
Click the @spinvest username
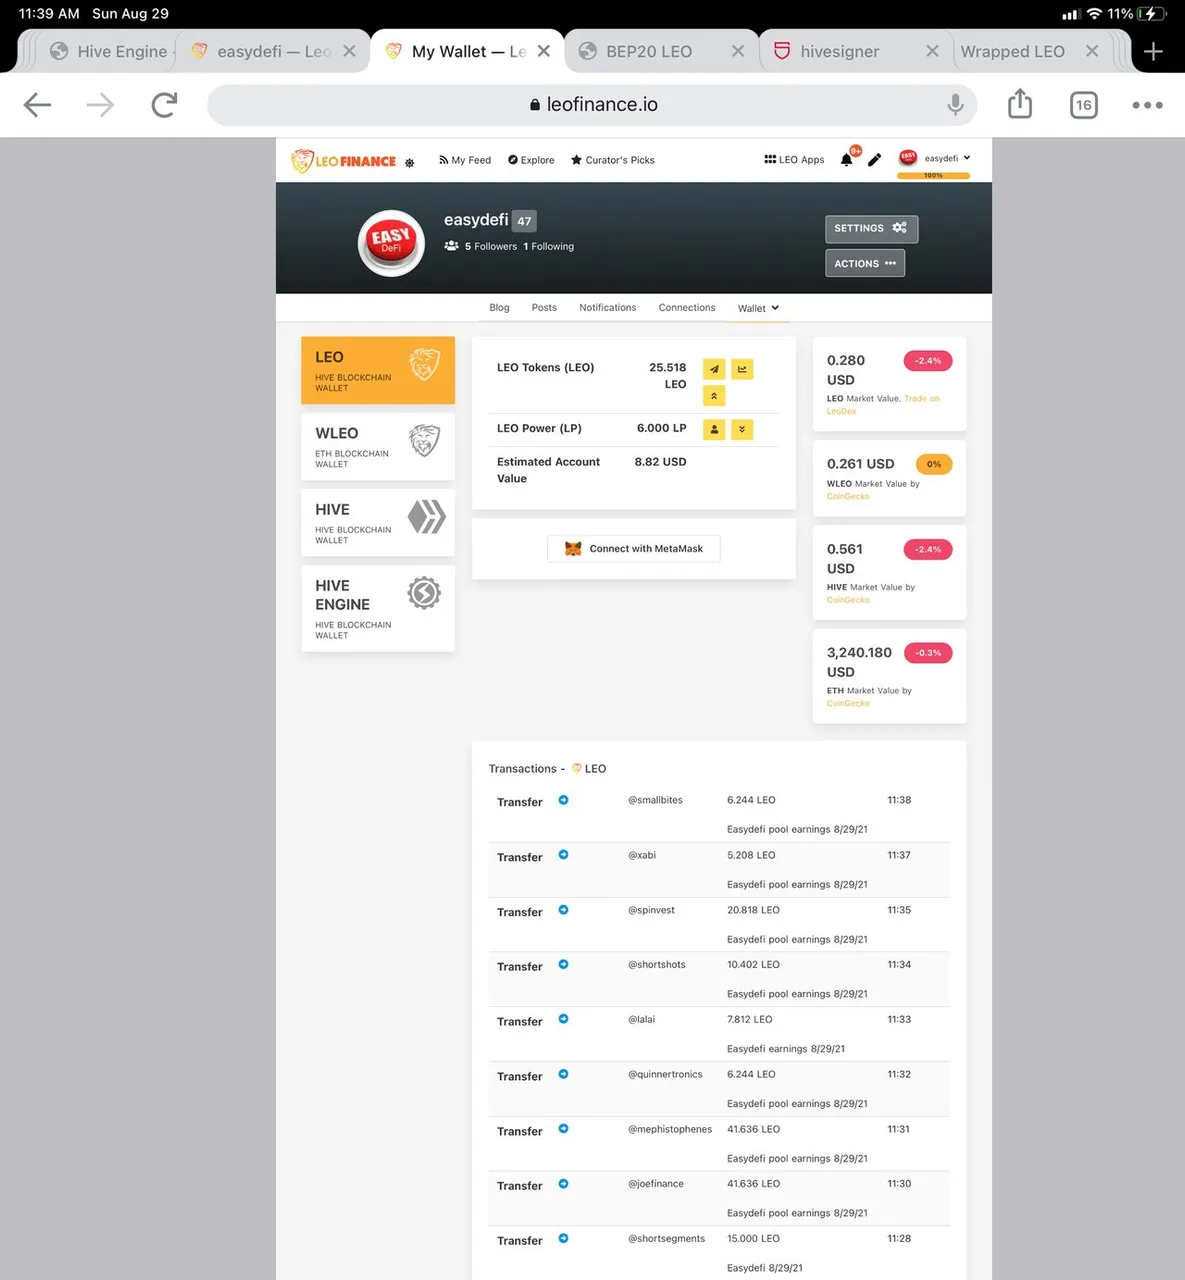651,910
